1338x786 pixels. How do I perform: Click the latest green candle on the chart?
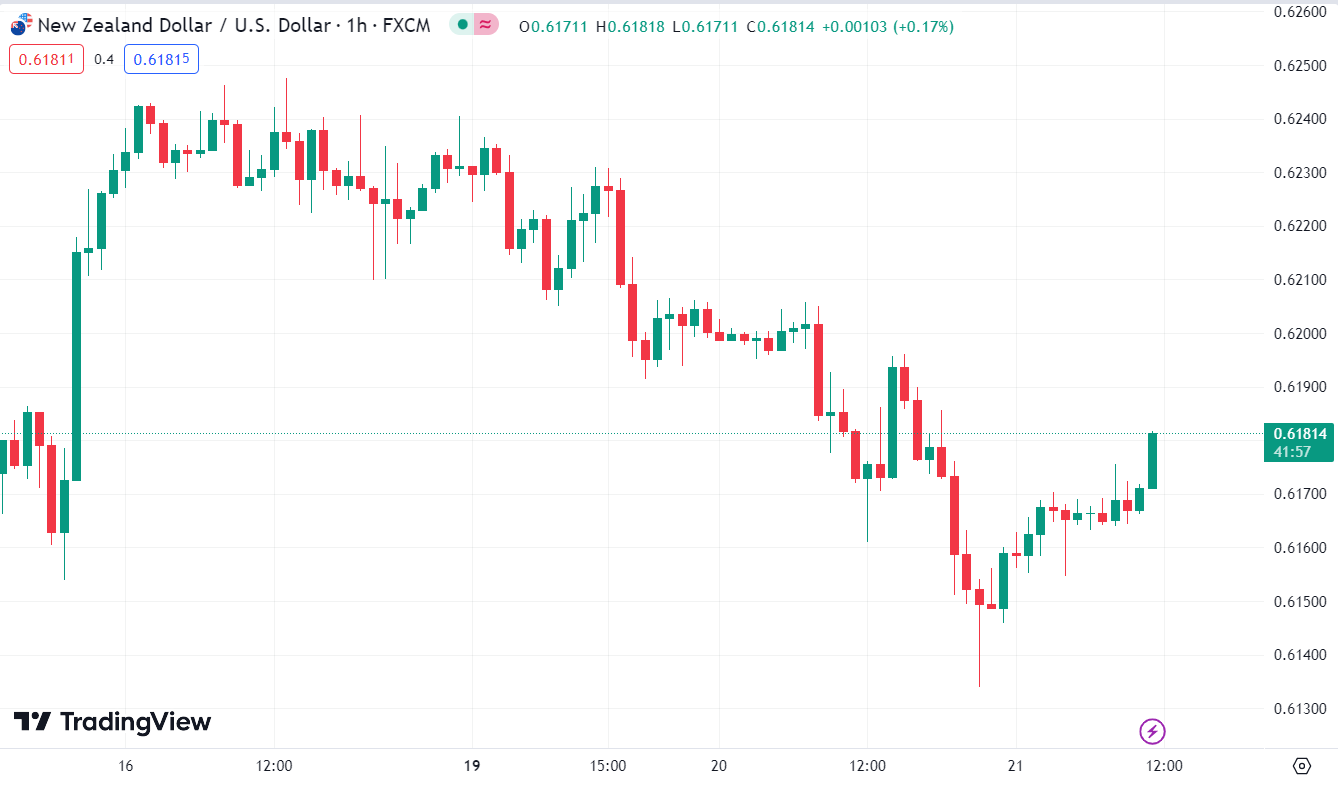[1152, 461]
